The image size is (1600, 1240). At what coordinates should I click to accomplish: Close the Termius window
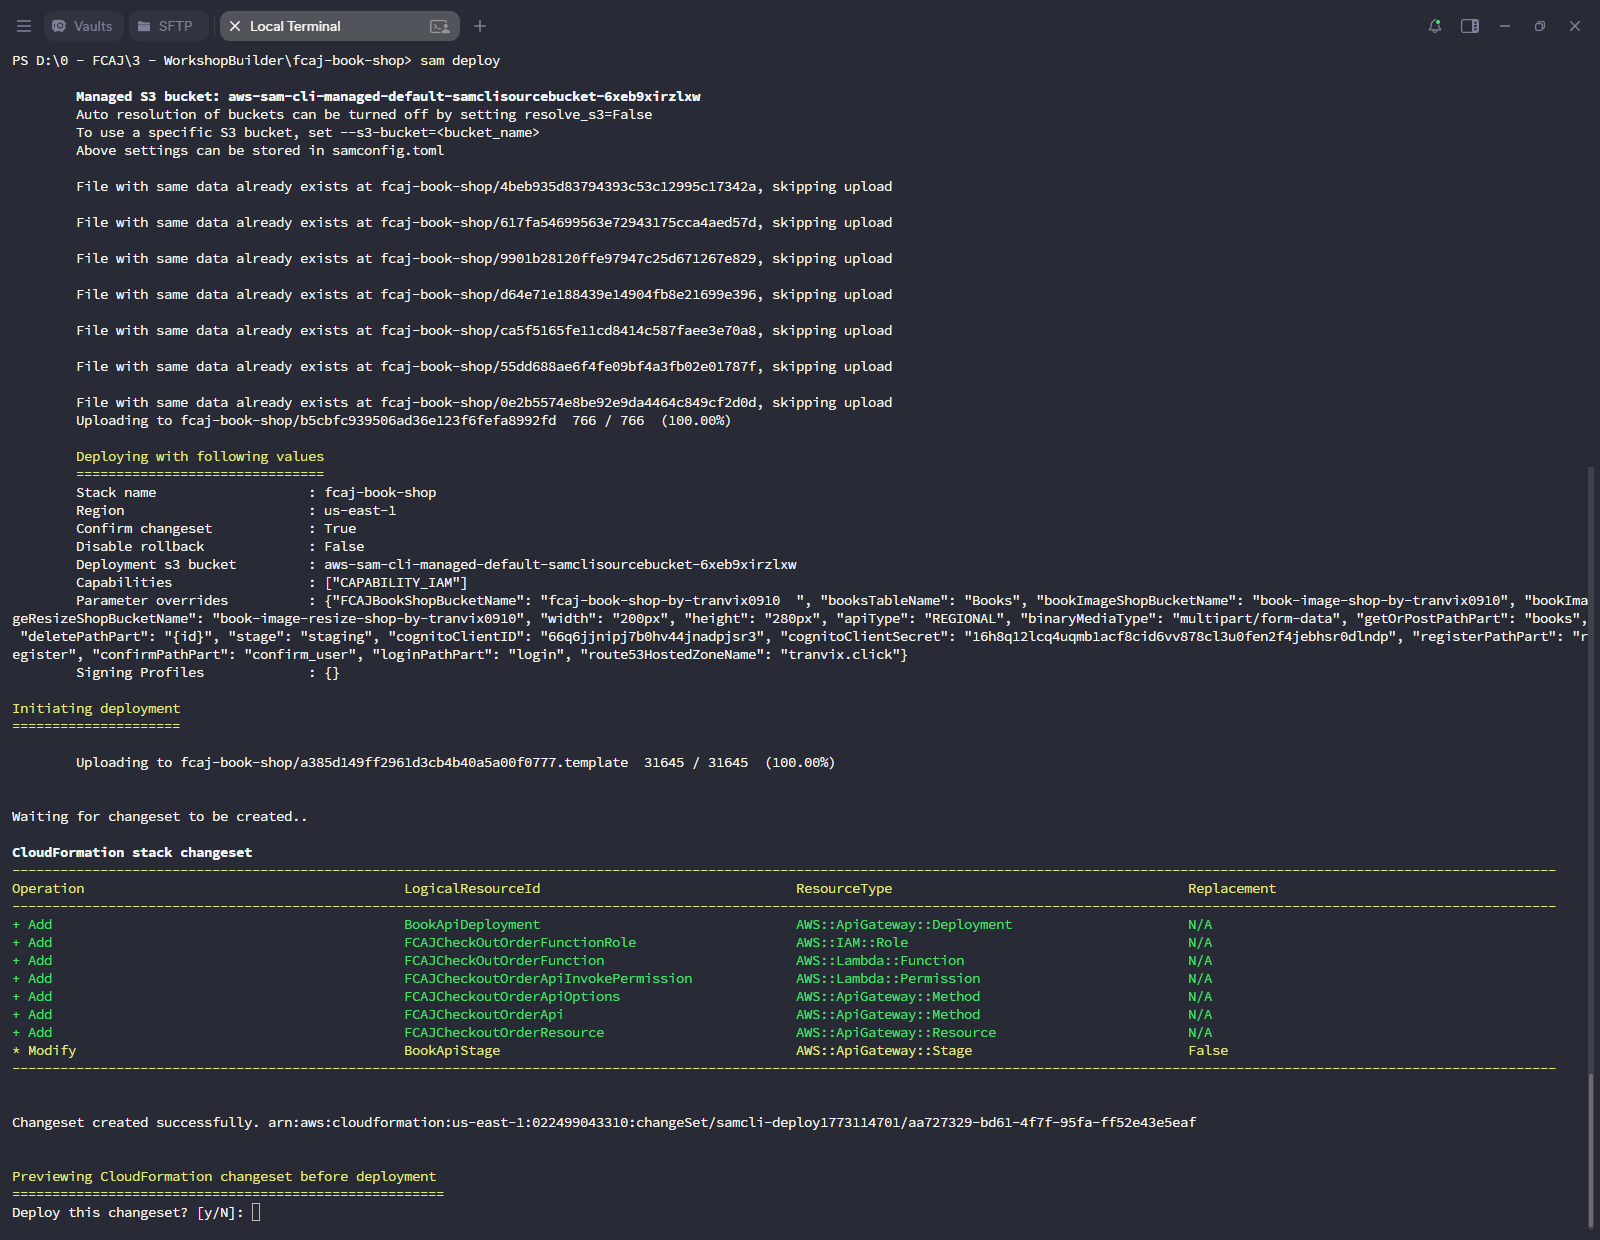tap(1575, 26)
